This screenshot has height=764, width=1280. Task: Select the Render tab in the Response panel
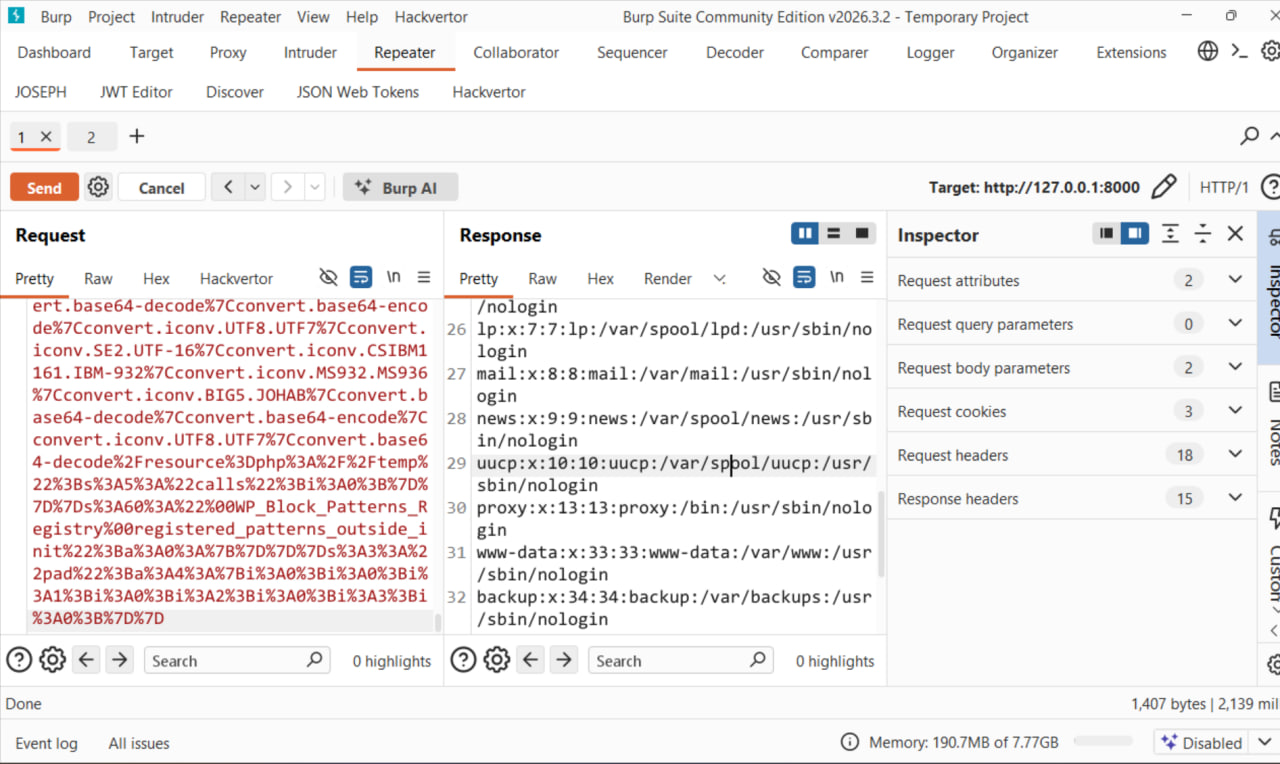pos(668,279)
